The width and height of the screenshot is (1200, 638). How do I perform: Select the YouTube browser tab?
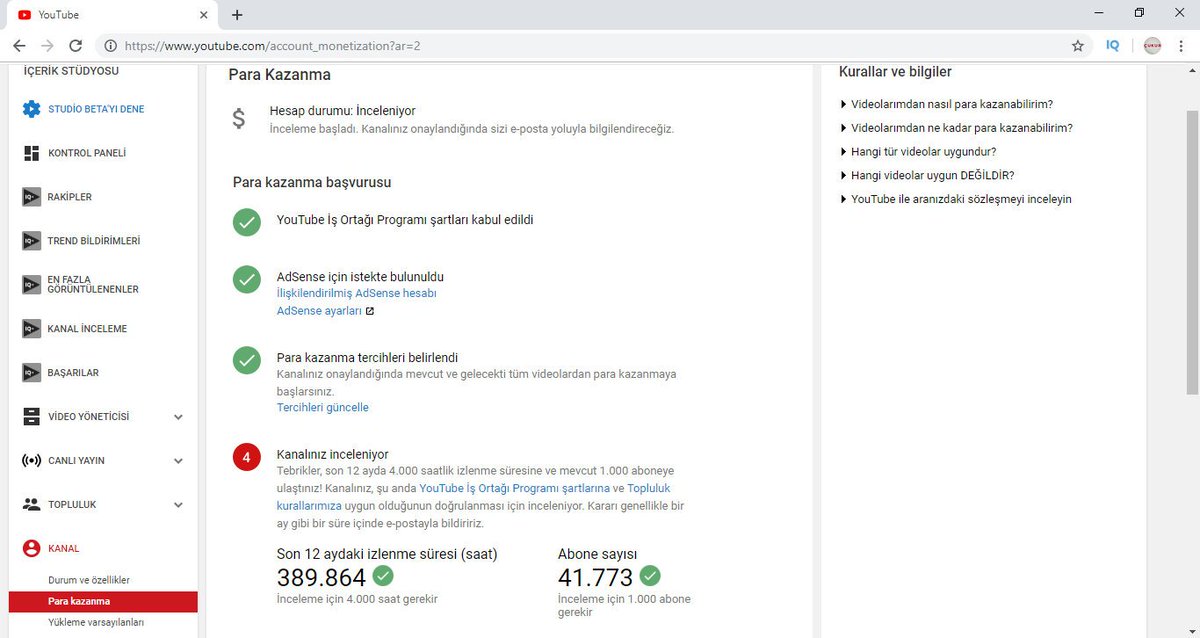coord(113,15)
